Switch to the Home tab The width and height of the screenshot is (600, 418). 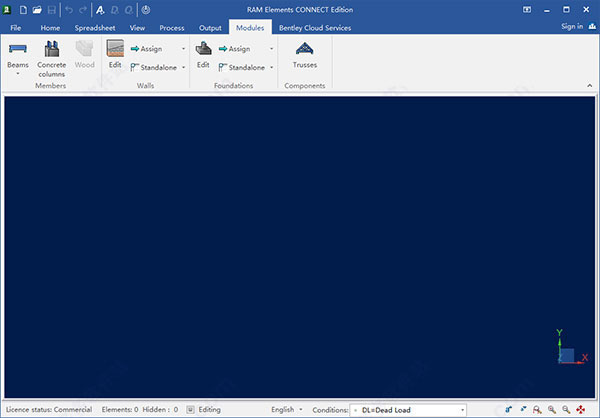(x=50, y=28)
